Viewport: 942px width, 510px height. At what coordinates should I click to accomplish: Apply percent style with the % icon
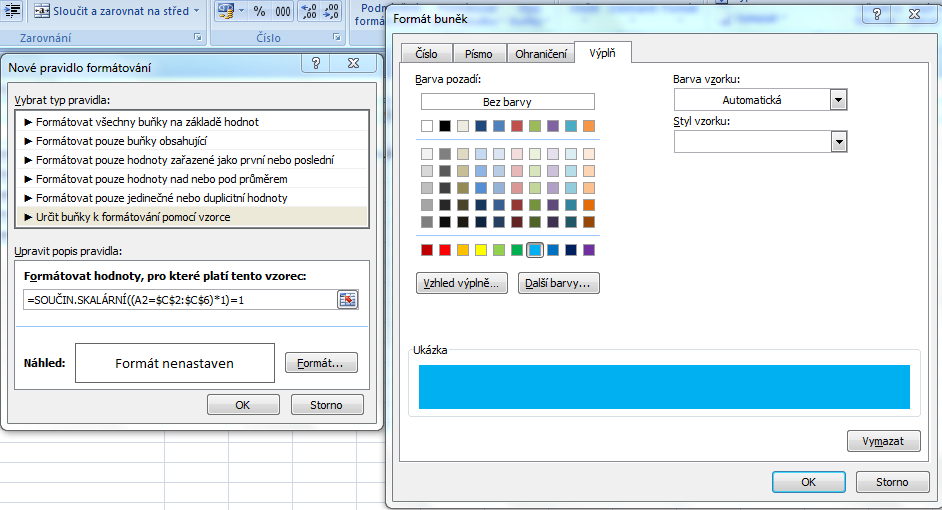point(259,11)
